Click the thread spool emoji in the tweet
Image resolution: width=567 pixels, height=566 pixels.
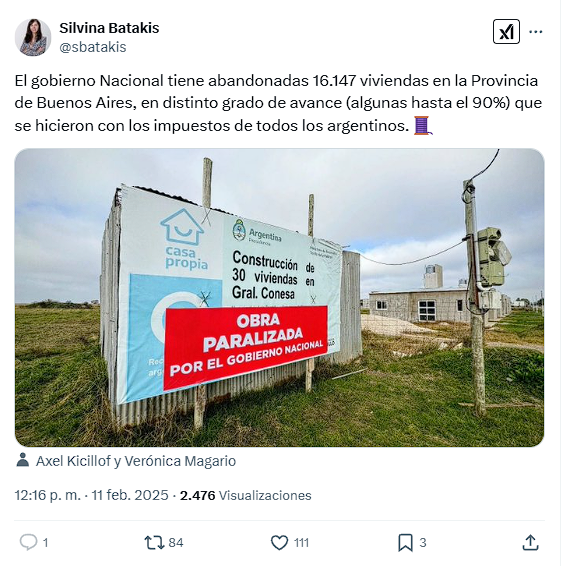(422, 125)
